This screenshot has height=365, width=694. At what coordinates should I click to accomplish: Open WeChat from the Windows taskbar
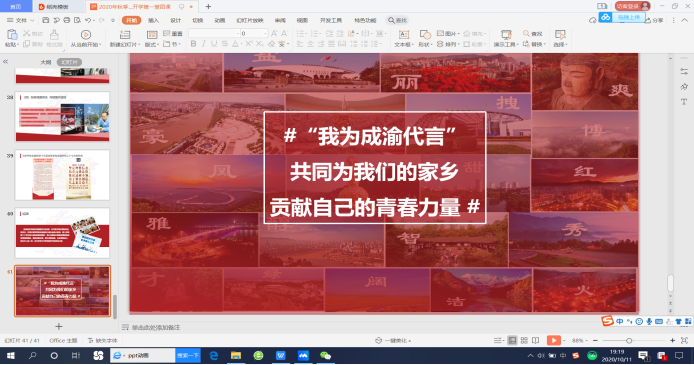pyautogui.click(x=325, y=356)
